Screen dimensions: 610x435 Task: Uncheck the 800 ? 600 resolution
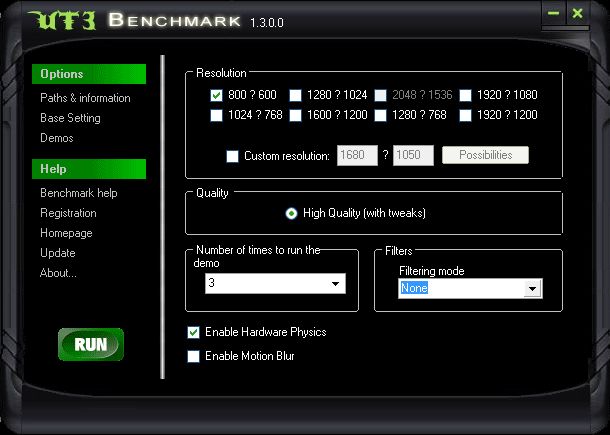click(x=217, y=96)
